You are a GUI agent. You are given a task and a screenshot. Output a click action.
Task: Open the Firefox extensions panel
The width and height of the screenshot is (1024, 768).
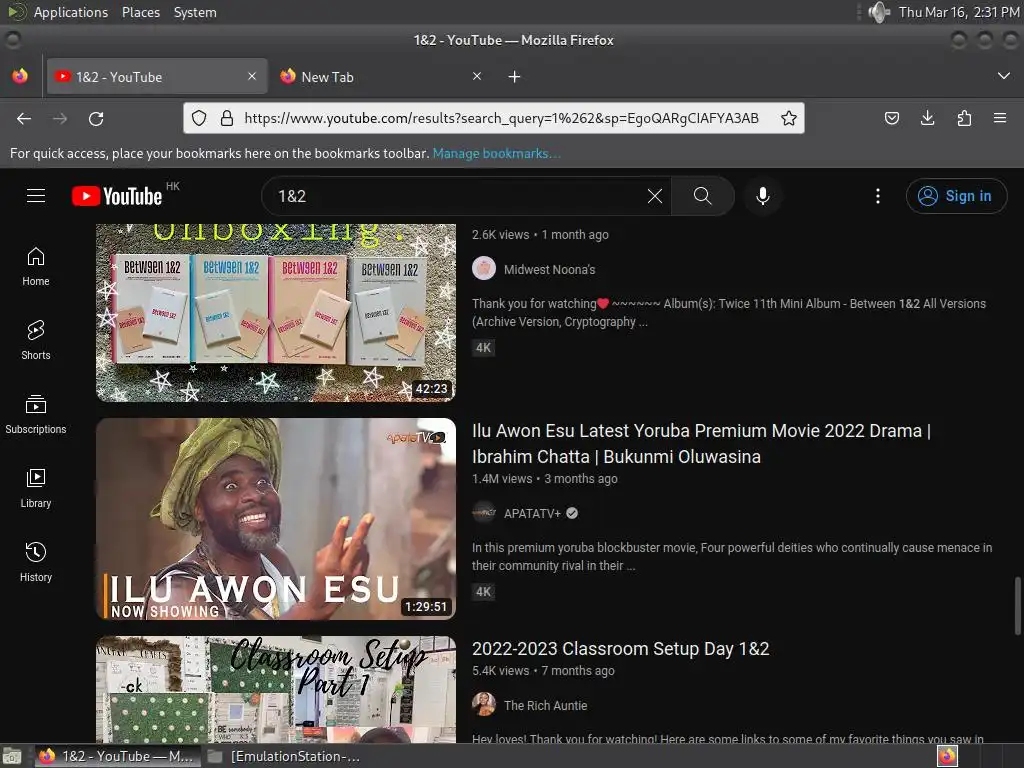(964, 118)
